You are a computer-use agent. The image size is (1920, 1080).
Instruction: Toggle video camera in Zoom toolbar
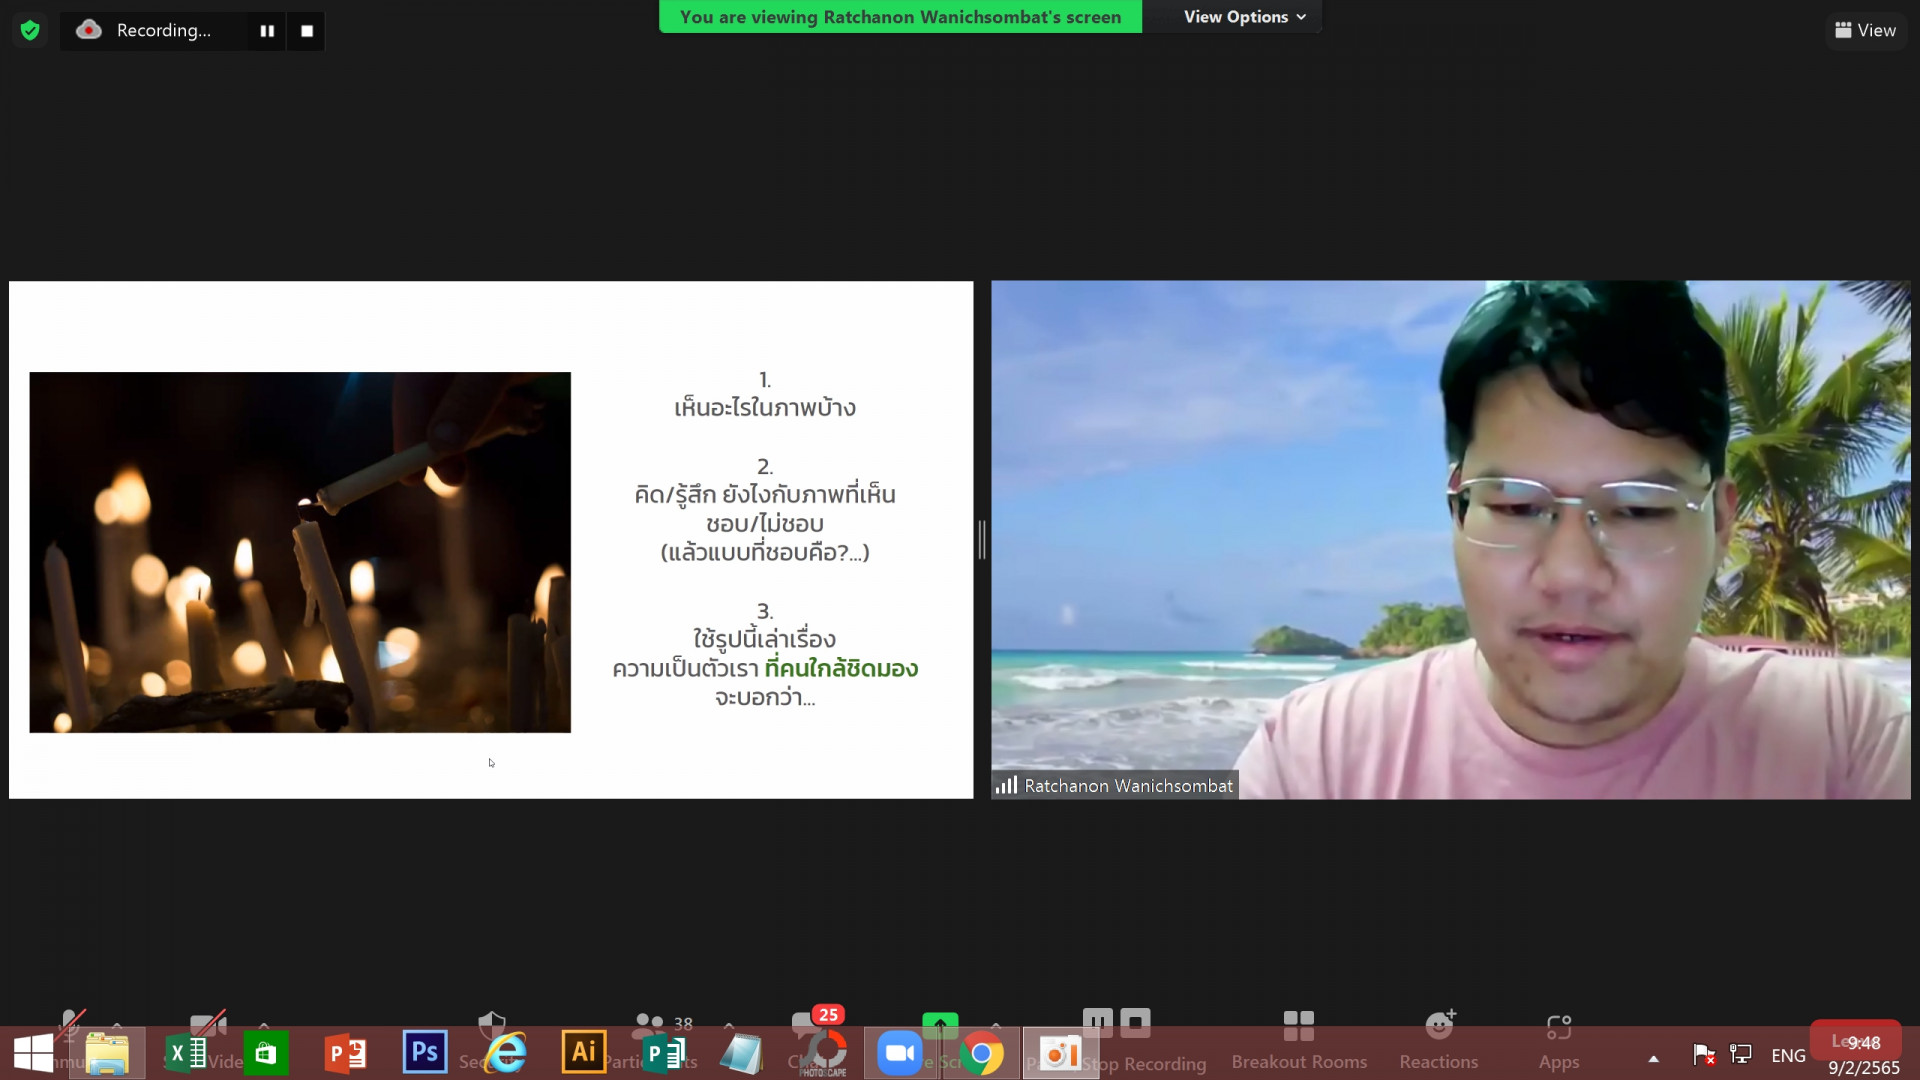pyautogui.click(x=208, y=1024)
